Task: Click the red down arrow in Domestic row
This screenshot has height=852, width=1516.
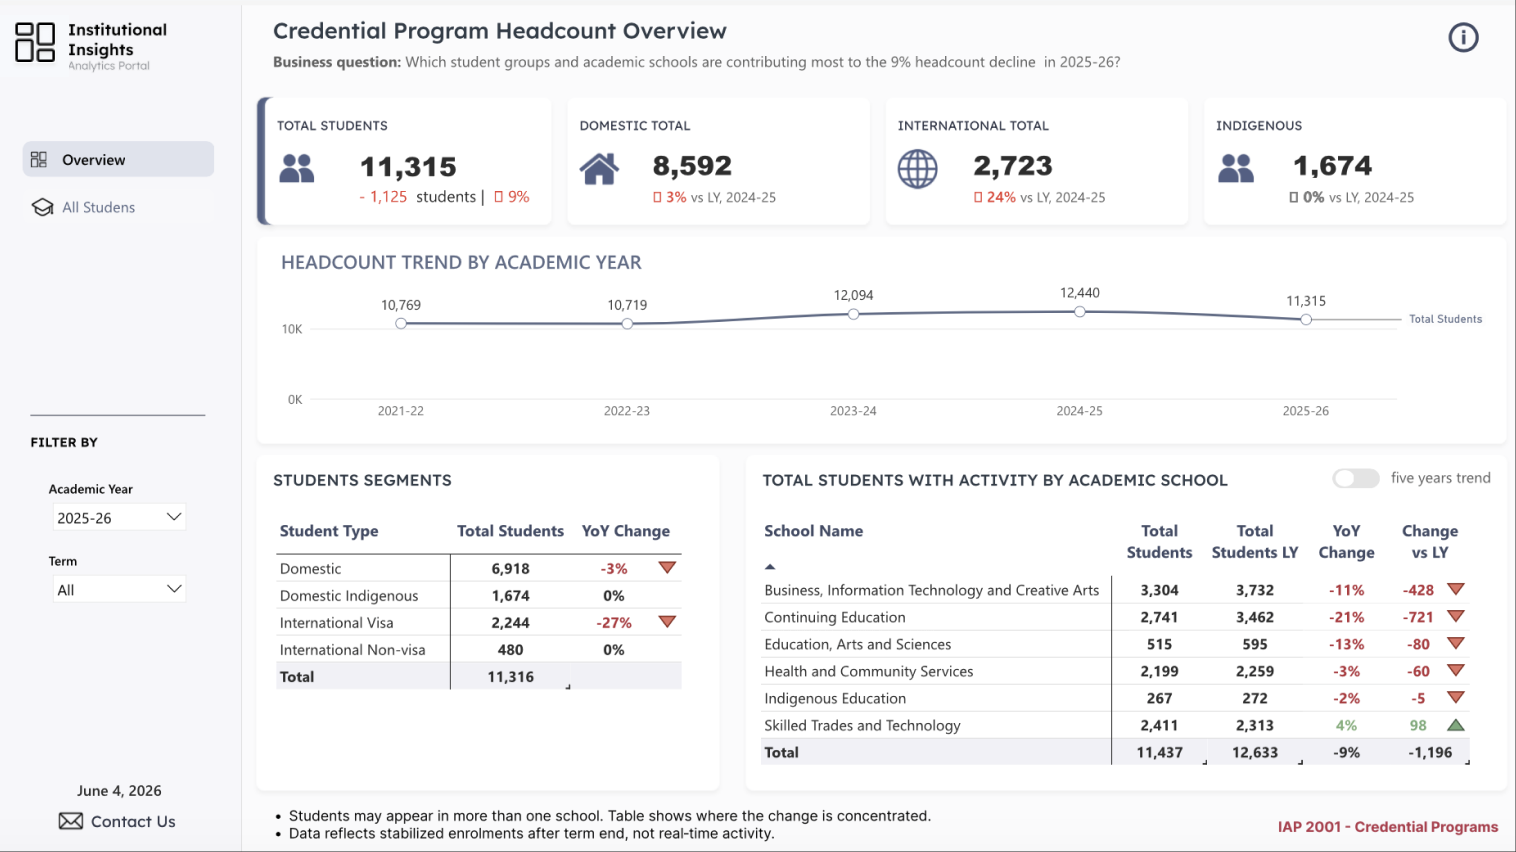Action: [x=667, y=568]
